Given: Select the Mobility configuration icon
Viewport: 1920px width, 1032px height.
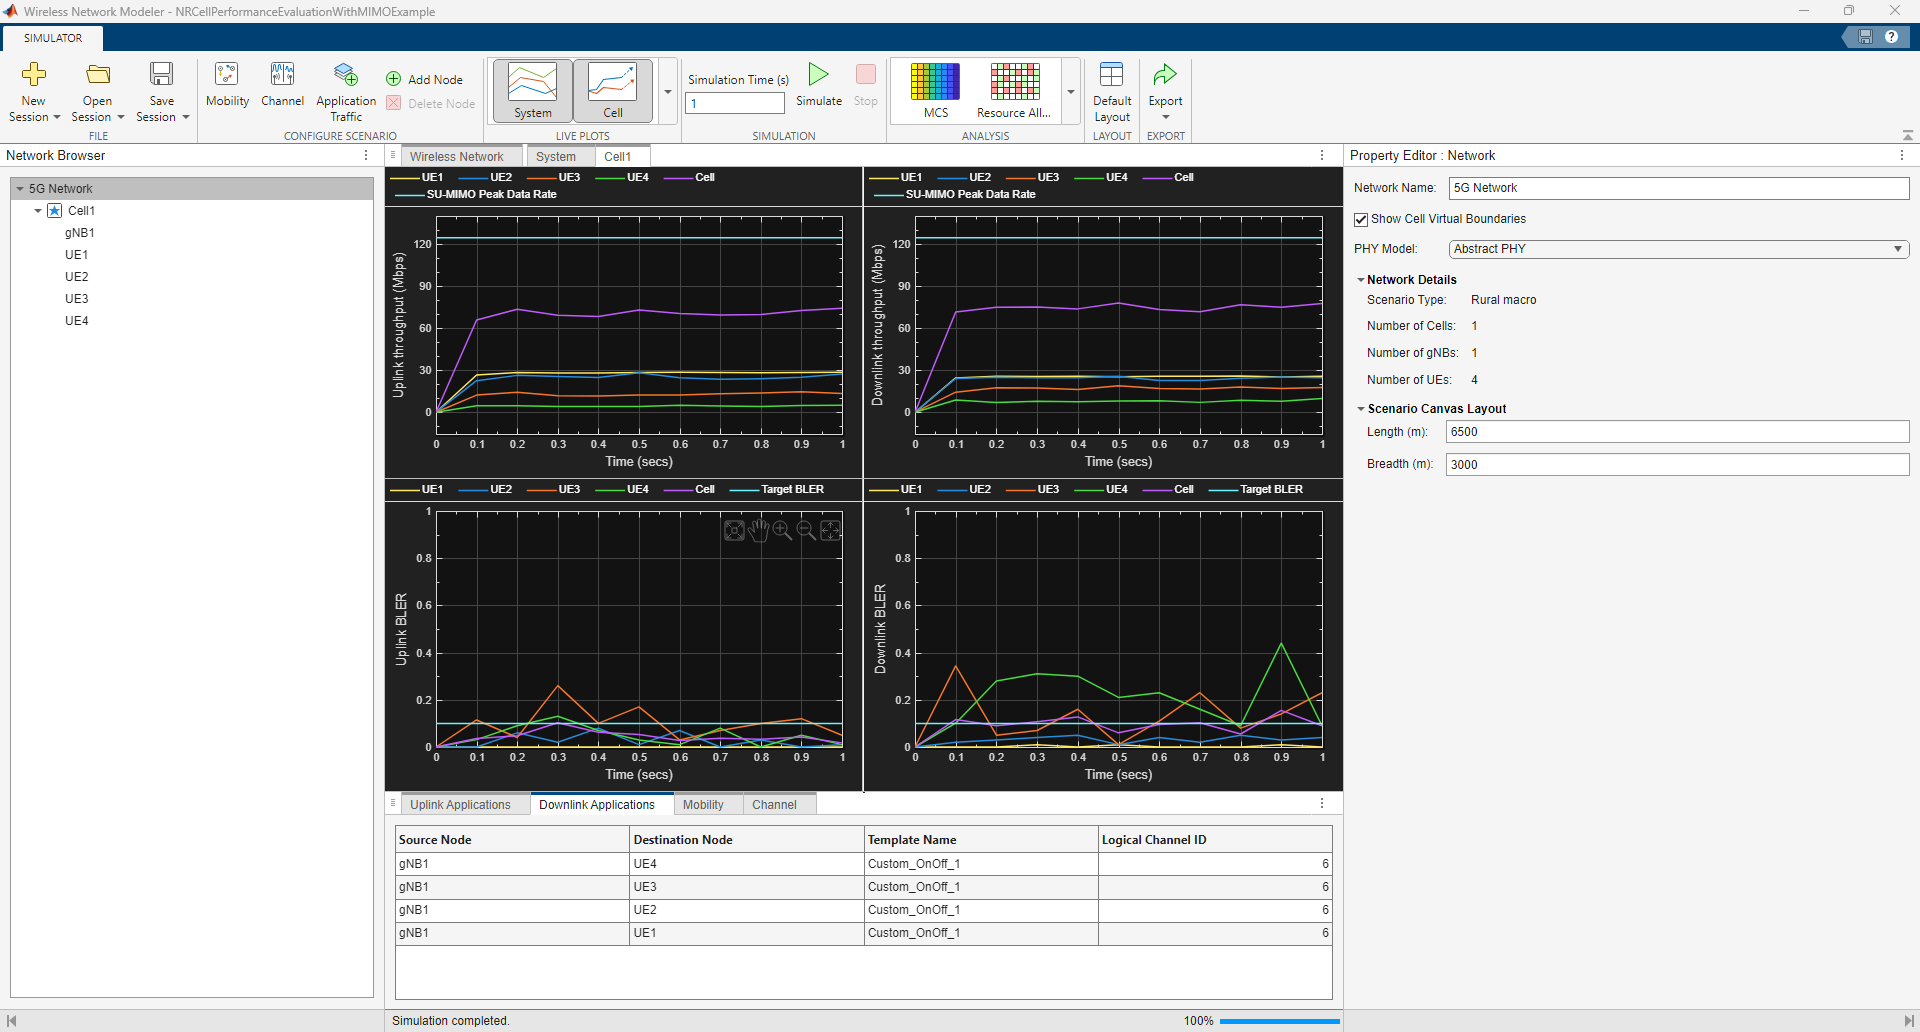Looking at the screenshot, I should pyautogui.click(x=227, y=88).
